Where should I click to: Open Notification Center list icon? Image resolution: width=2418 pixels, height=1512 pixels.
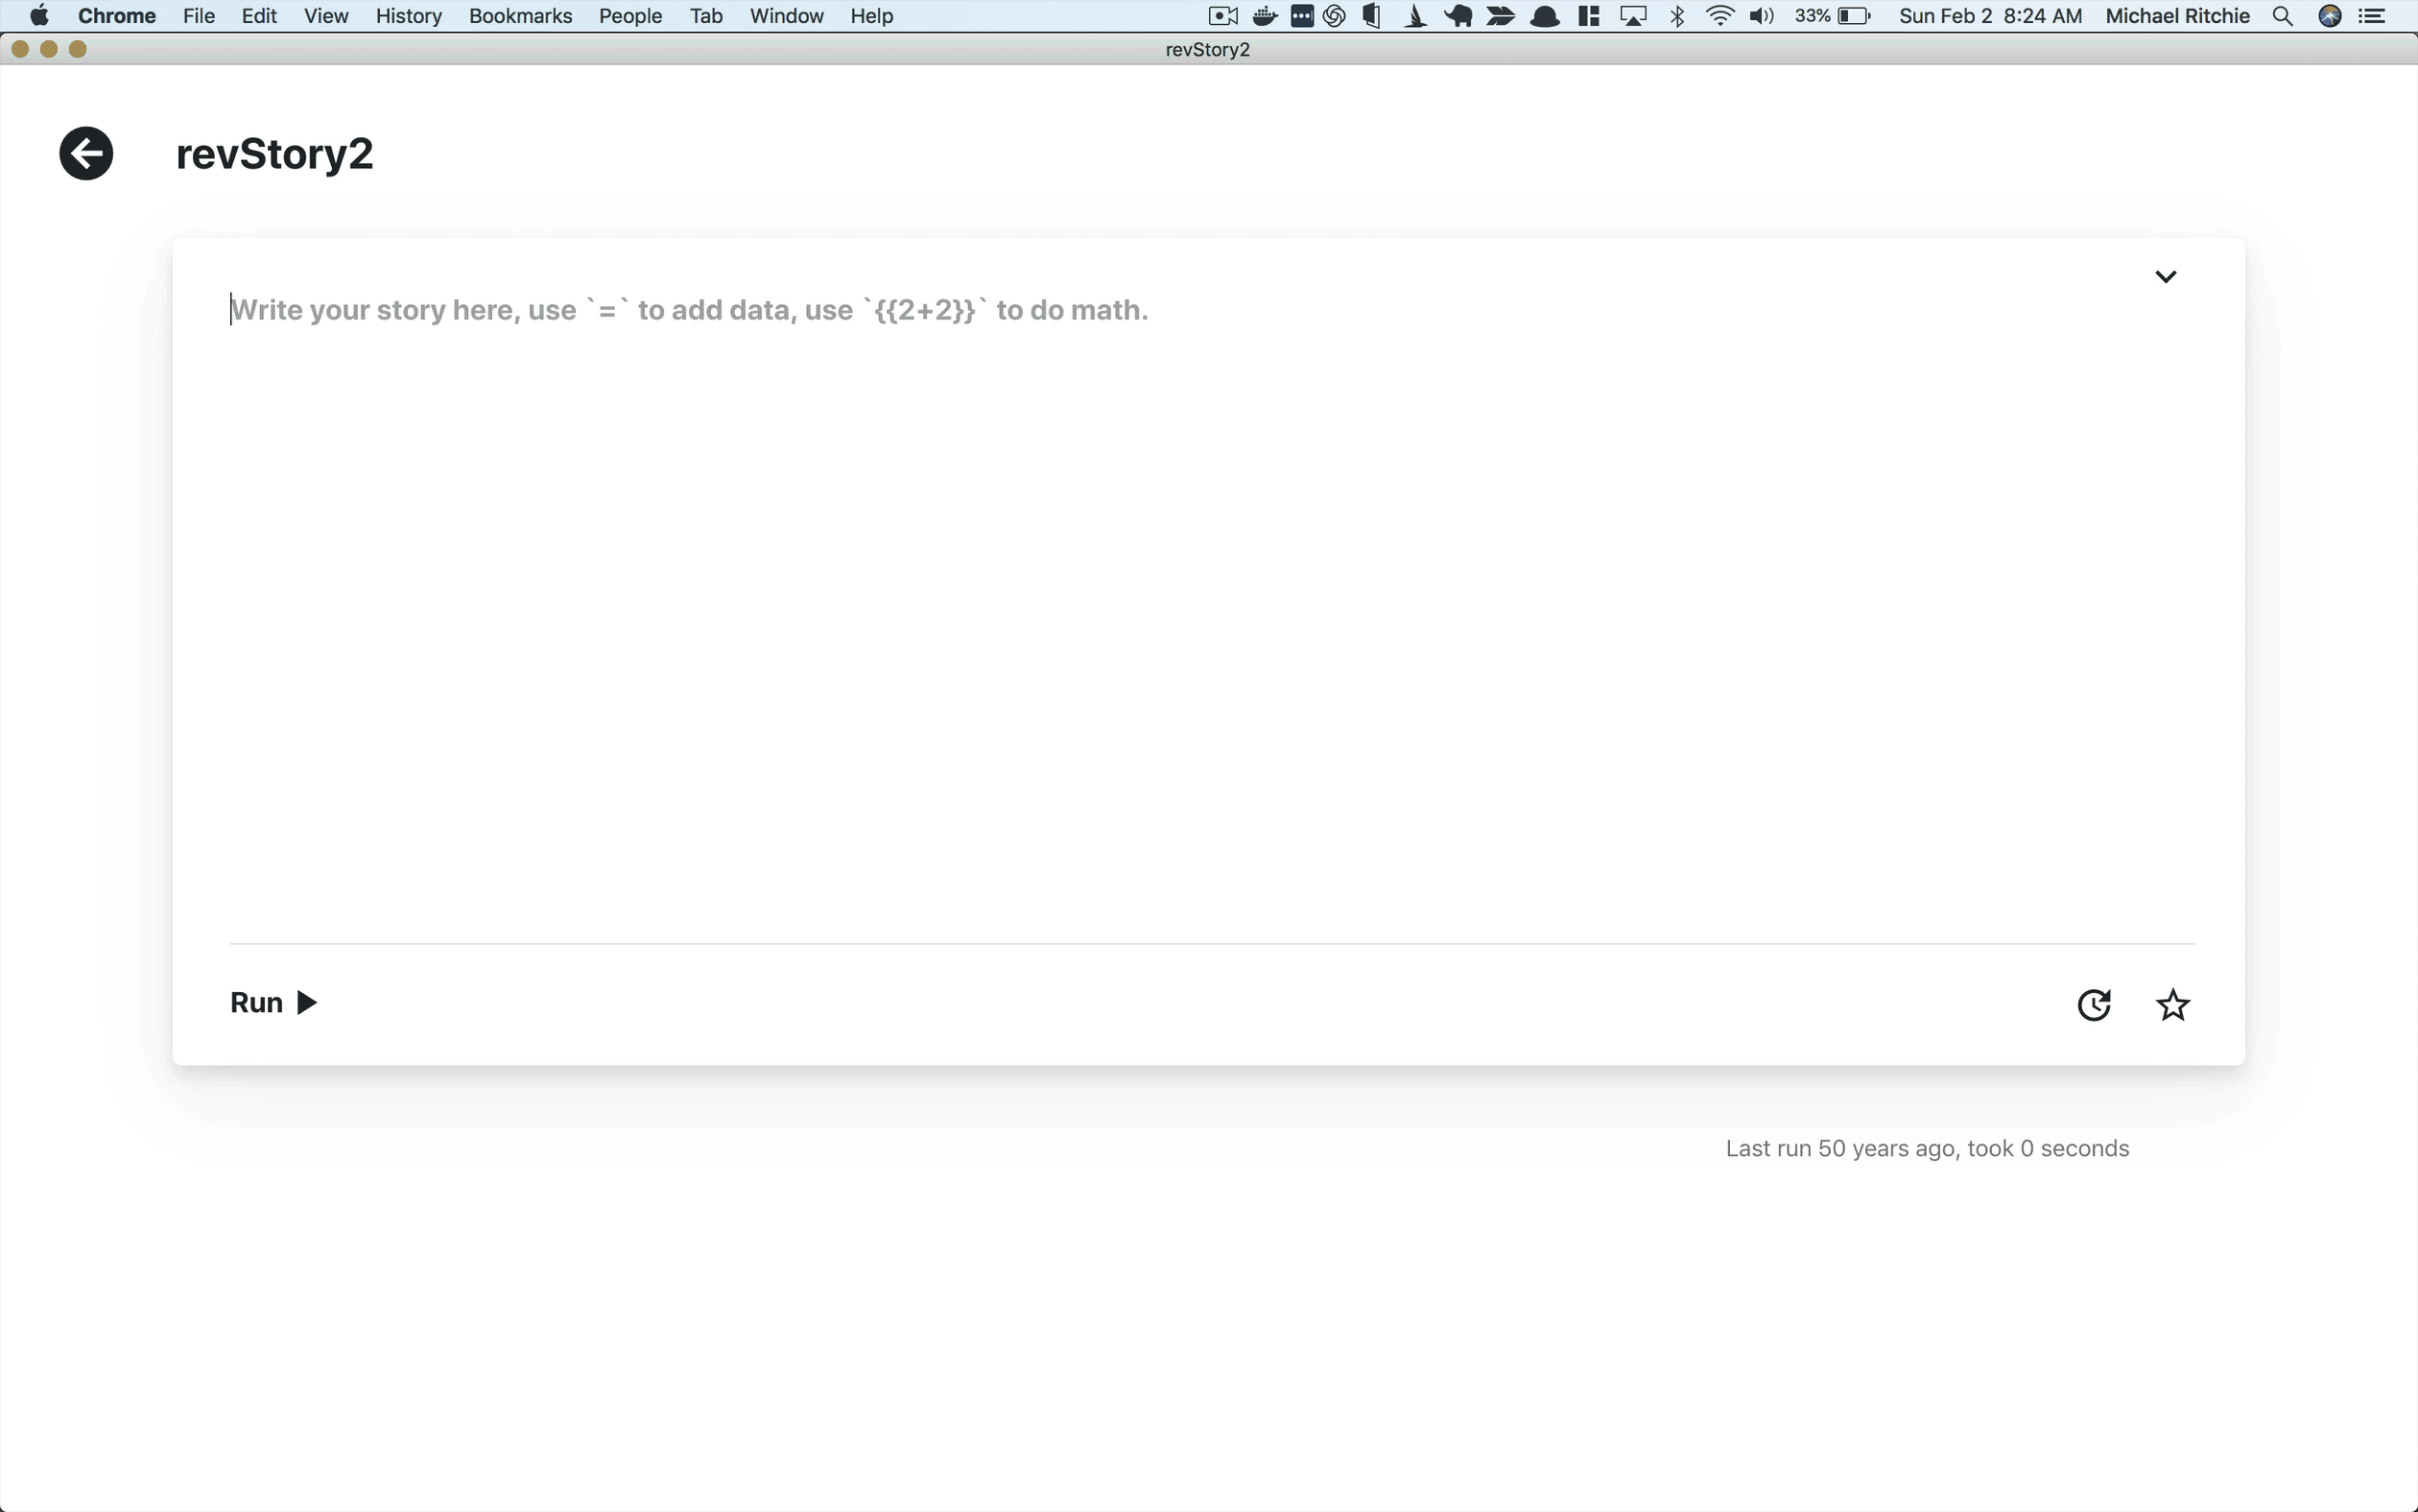click(2372, 16)
